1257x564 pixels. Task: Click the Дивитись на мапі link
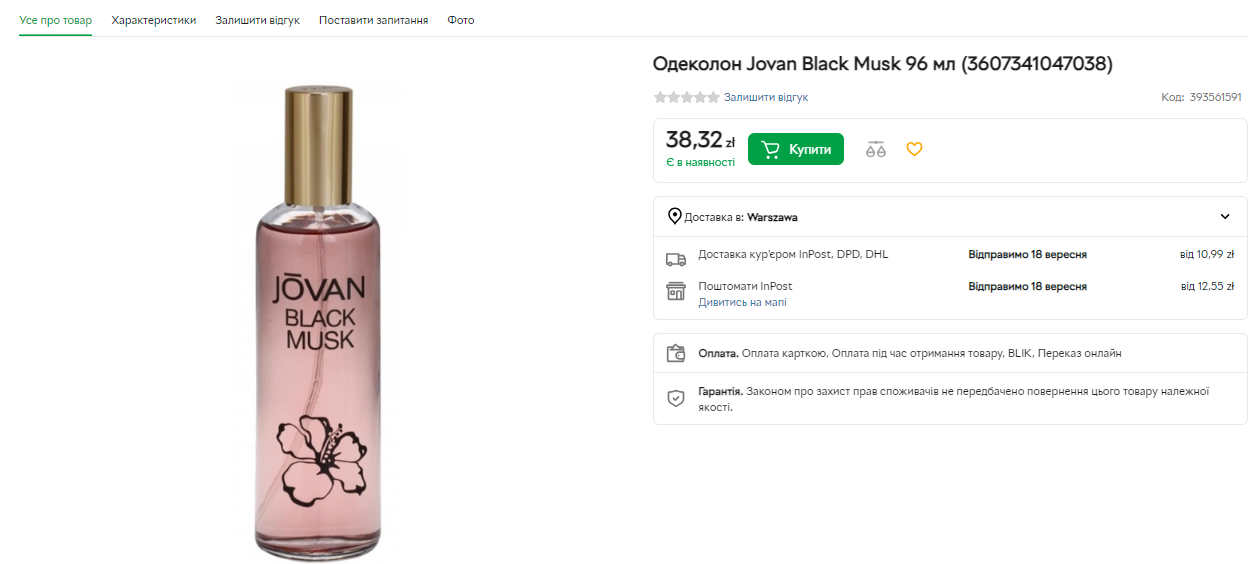point(742,302)
